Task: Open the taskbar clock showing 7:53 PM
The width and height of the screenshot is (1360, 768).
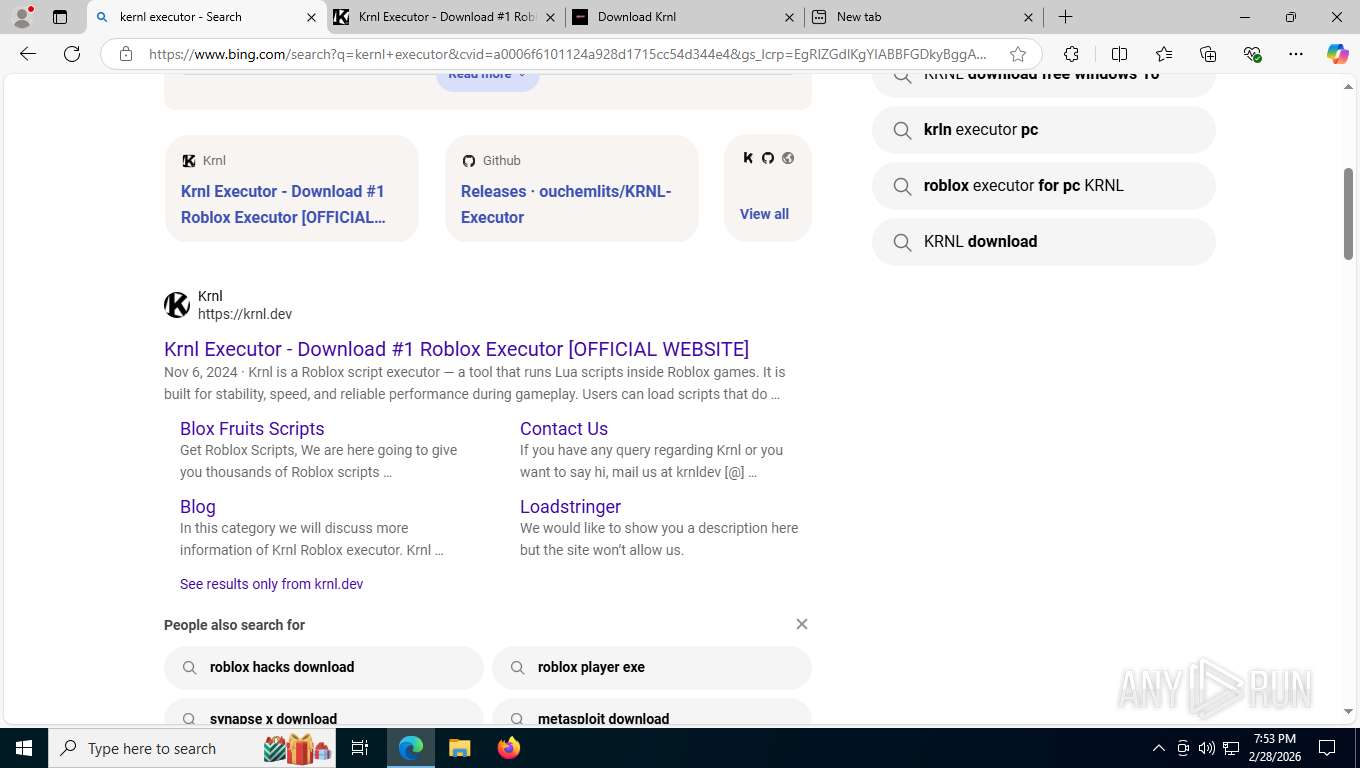Action: [x=1275, y=748]
